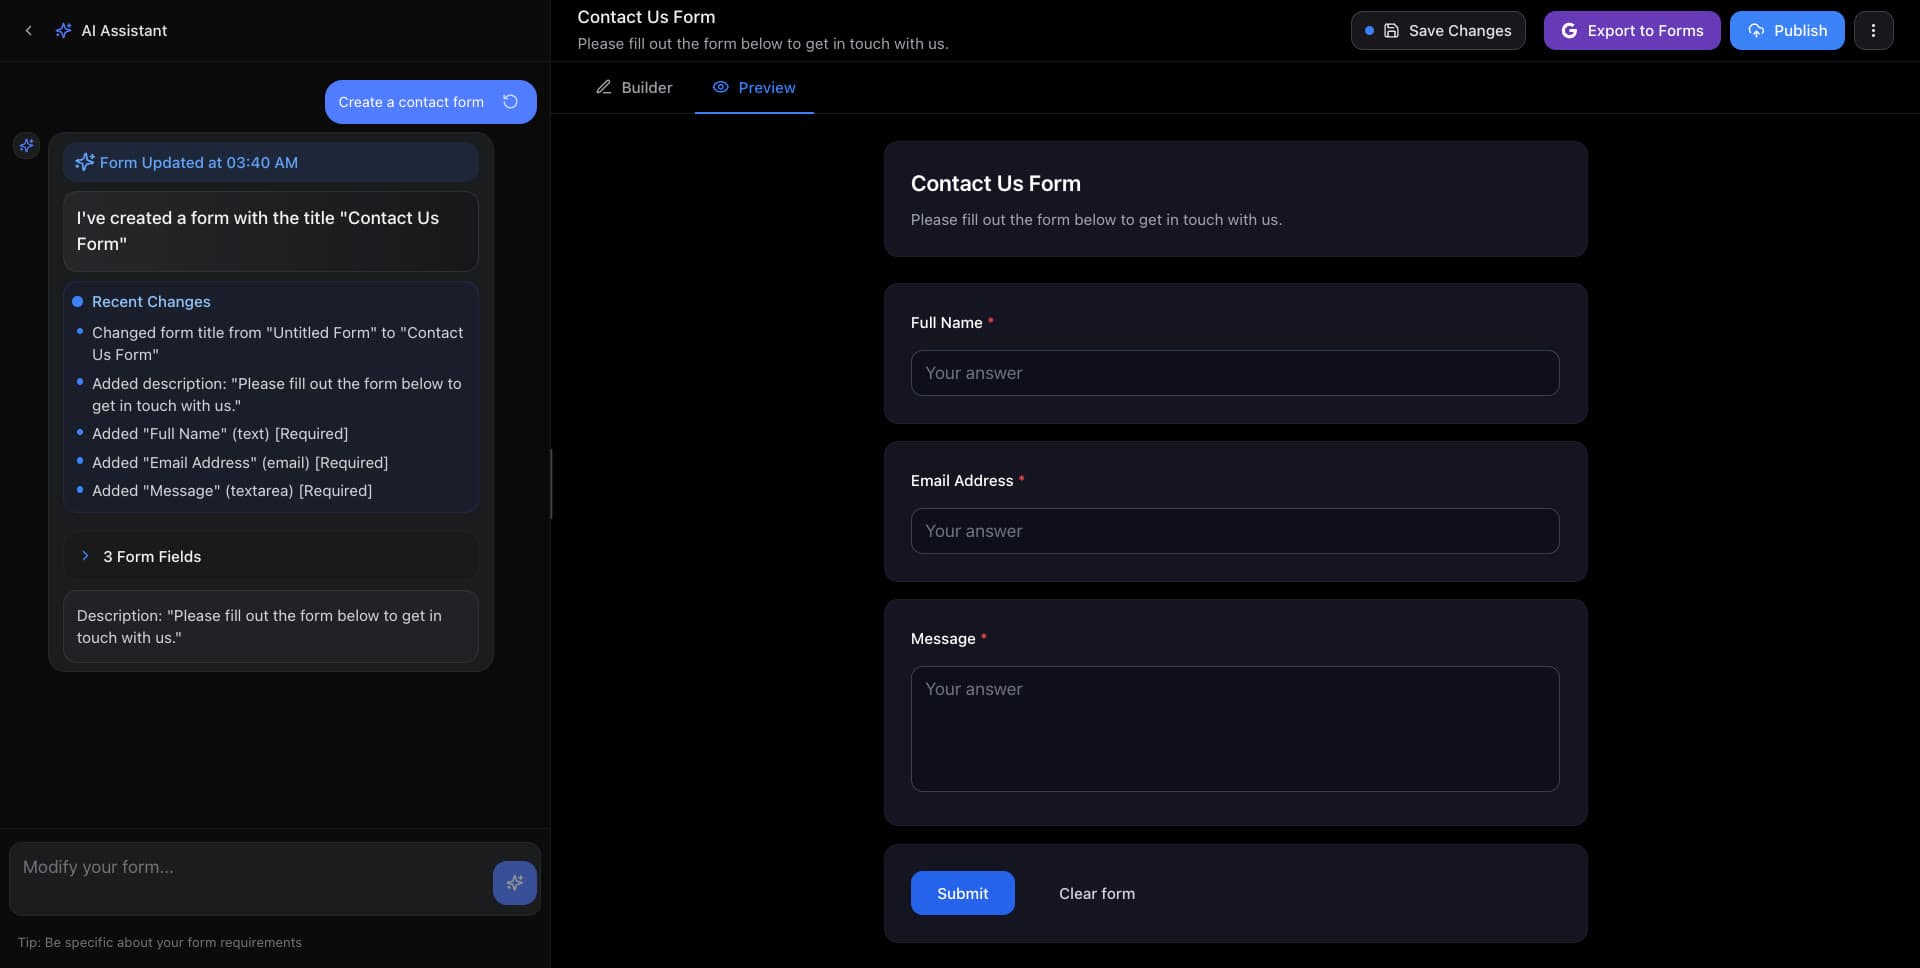Click the 'Changed form title' change entry
The width and height of the screenshot is (1920, 968).
(x=277, y=344)
